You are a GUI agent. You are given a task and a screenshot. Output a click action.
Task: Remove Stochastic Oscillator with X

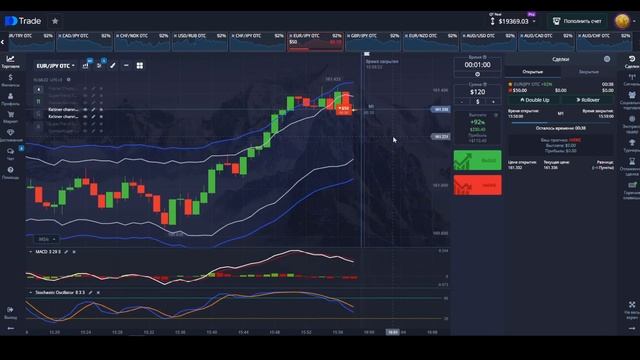point(98,292)
